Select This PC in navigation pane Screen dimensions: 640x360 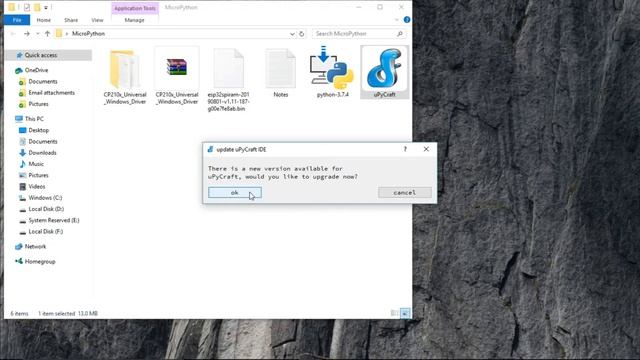tap(34, 119)
